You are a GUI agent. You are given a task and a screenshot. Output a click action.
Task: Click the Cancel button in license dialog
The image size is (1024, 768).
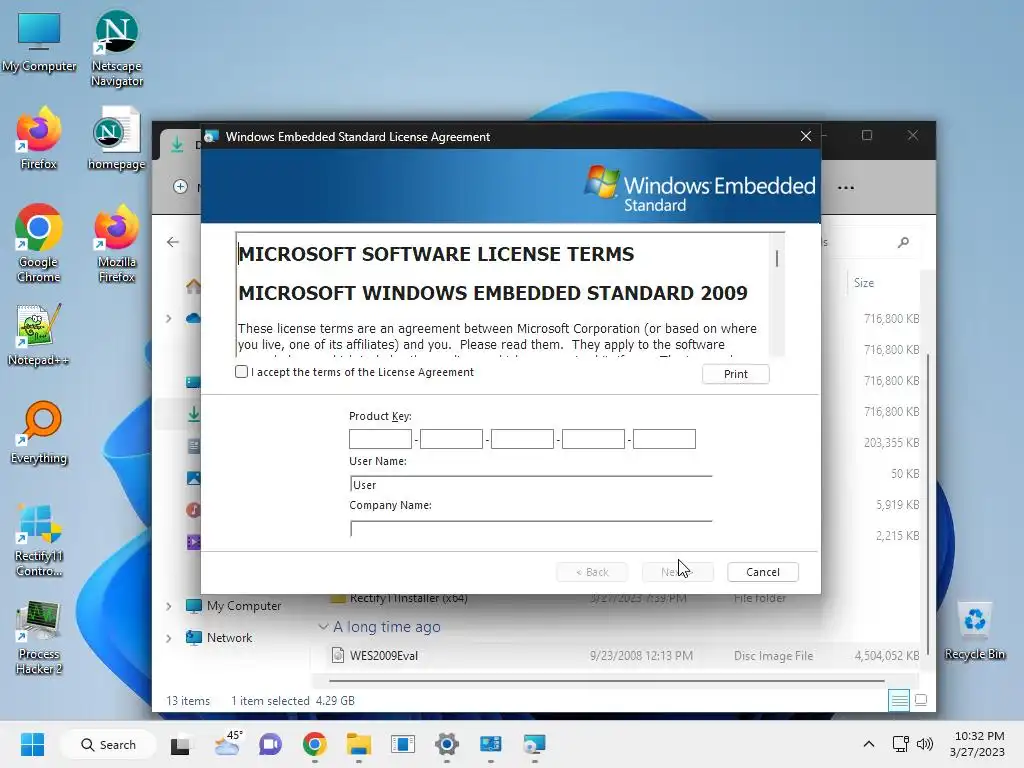pyautogui.click(x=763, y=572)
